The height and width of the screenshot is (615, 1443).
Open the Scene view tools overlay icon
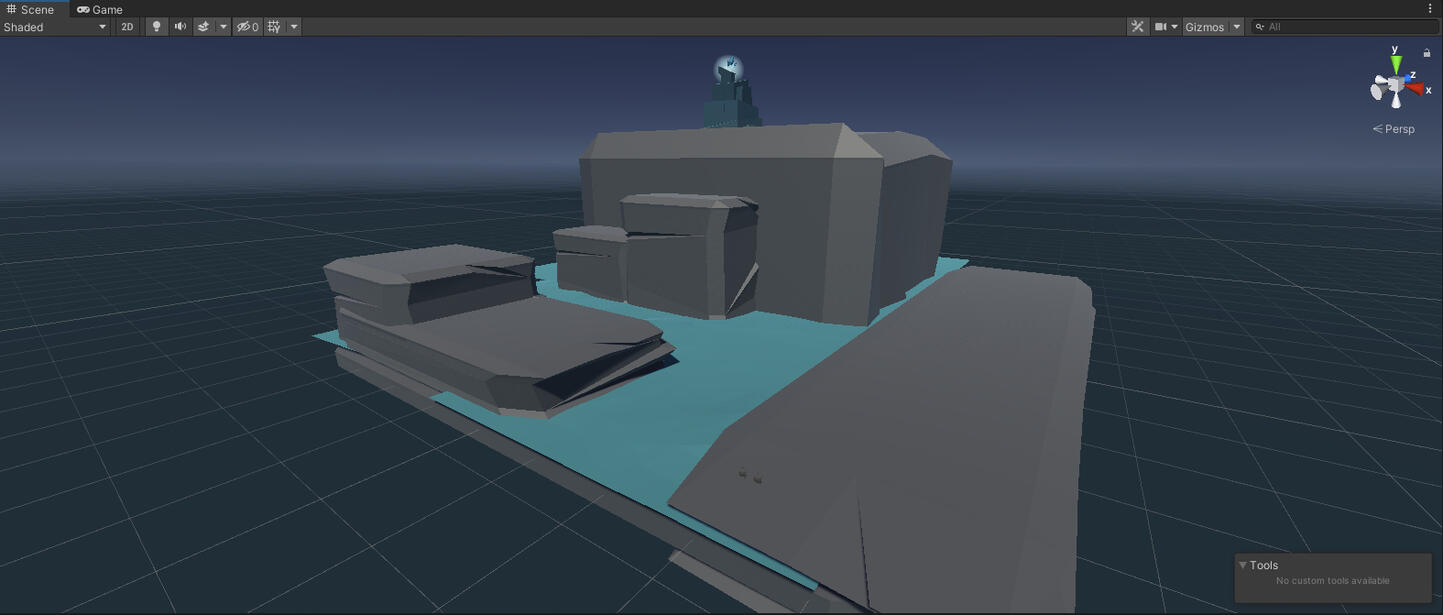[1138, 26]
